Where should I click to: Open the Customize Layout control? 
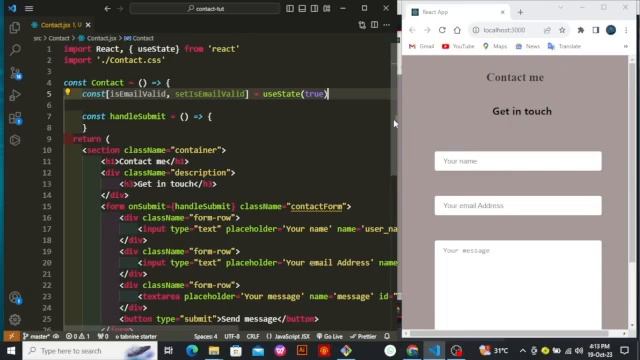(327, 8)
